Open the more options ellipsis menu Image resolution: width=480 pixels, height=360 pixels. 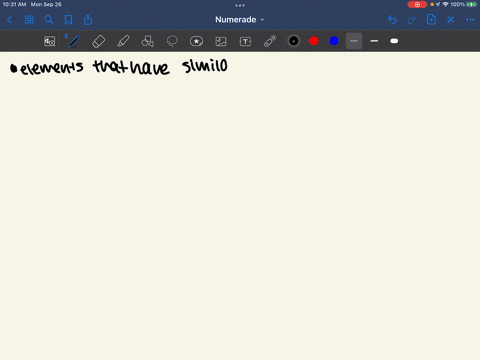pos(470,20)
